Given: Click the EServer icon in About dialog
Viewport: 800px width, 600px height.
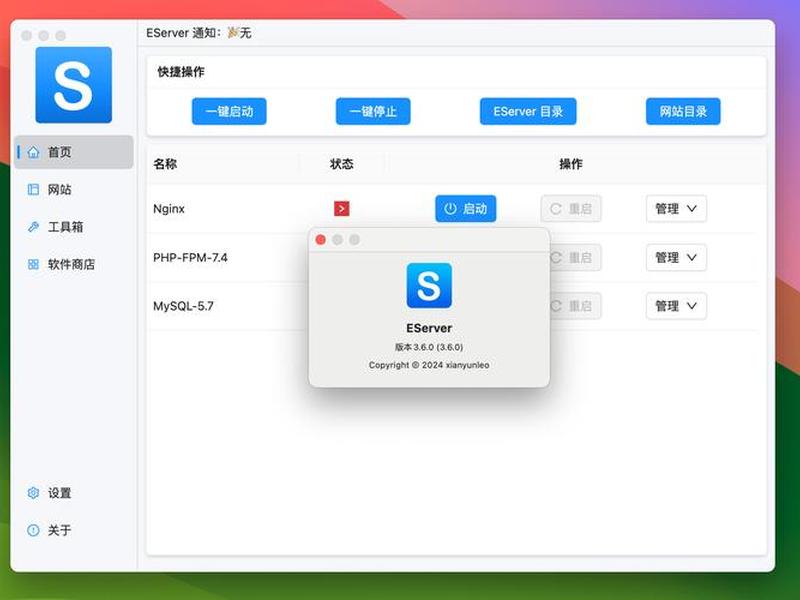Looking at the screenshot, I should (429, 285).
